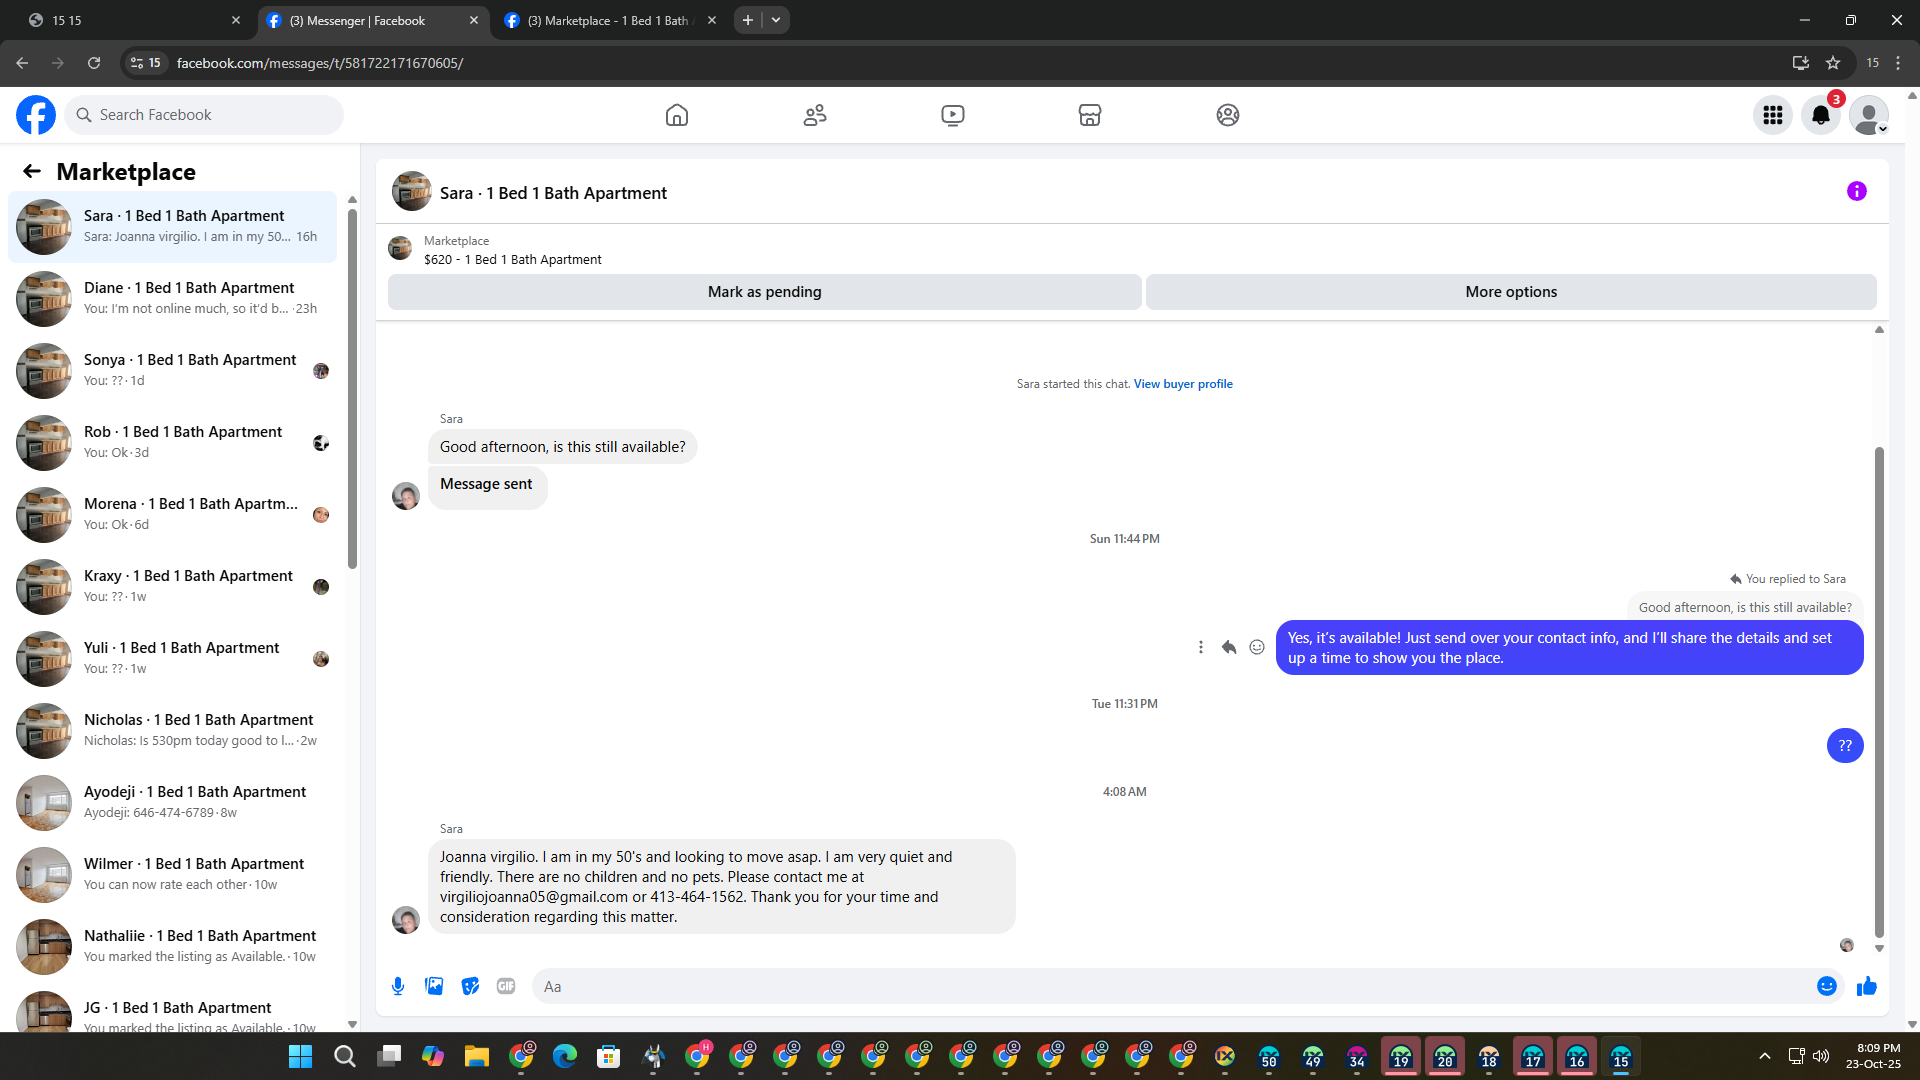Open the GIF picker
The image size is (1920, 1080).
(506, 986)
